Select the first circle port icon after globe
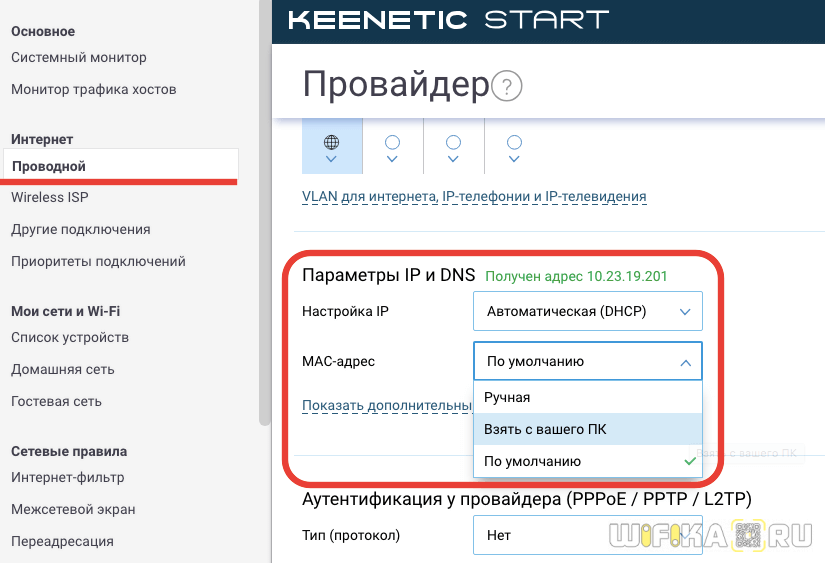The image size is (825, 563). pyautogui.click(x=392, y=148)
